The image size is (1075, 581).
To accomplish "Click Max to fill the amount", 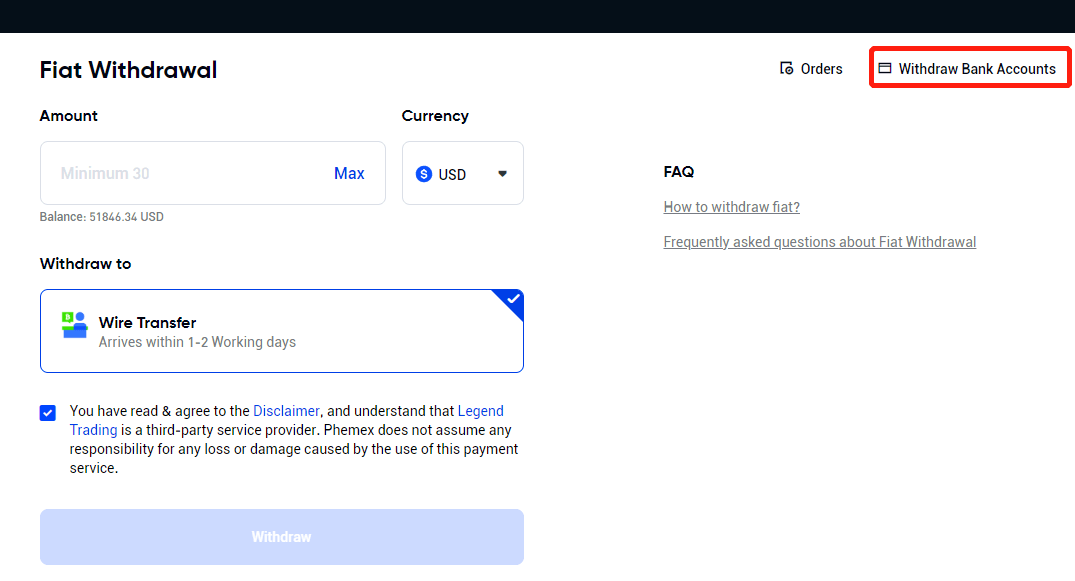I will 349,174.
